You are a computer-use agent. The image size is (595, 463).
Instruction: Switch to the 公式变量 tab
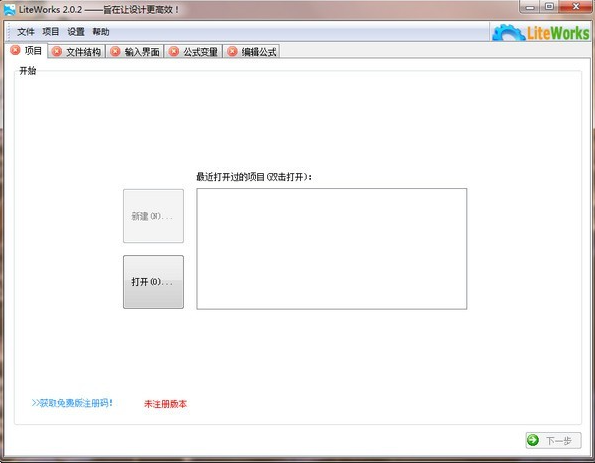(x=194, y=52)
